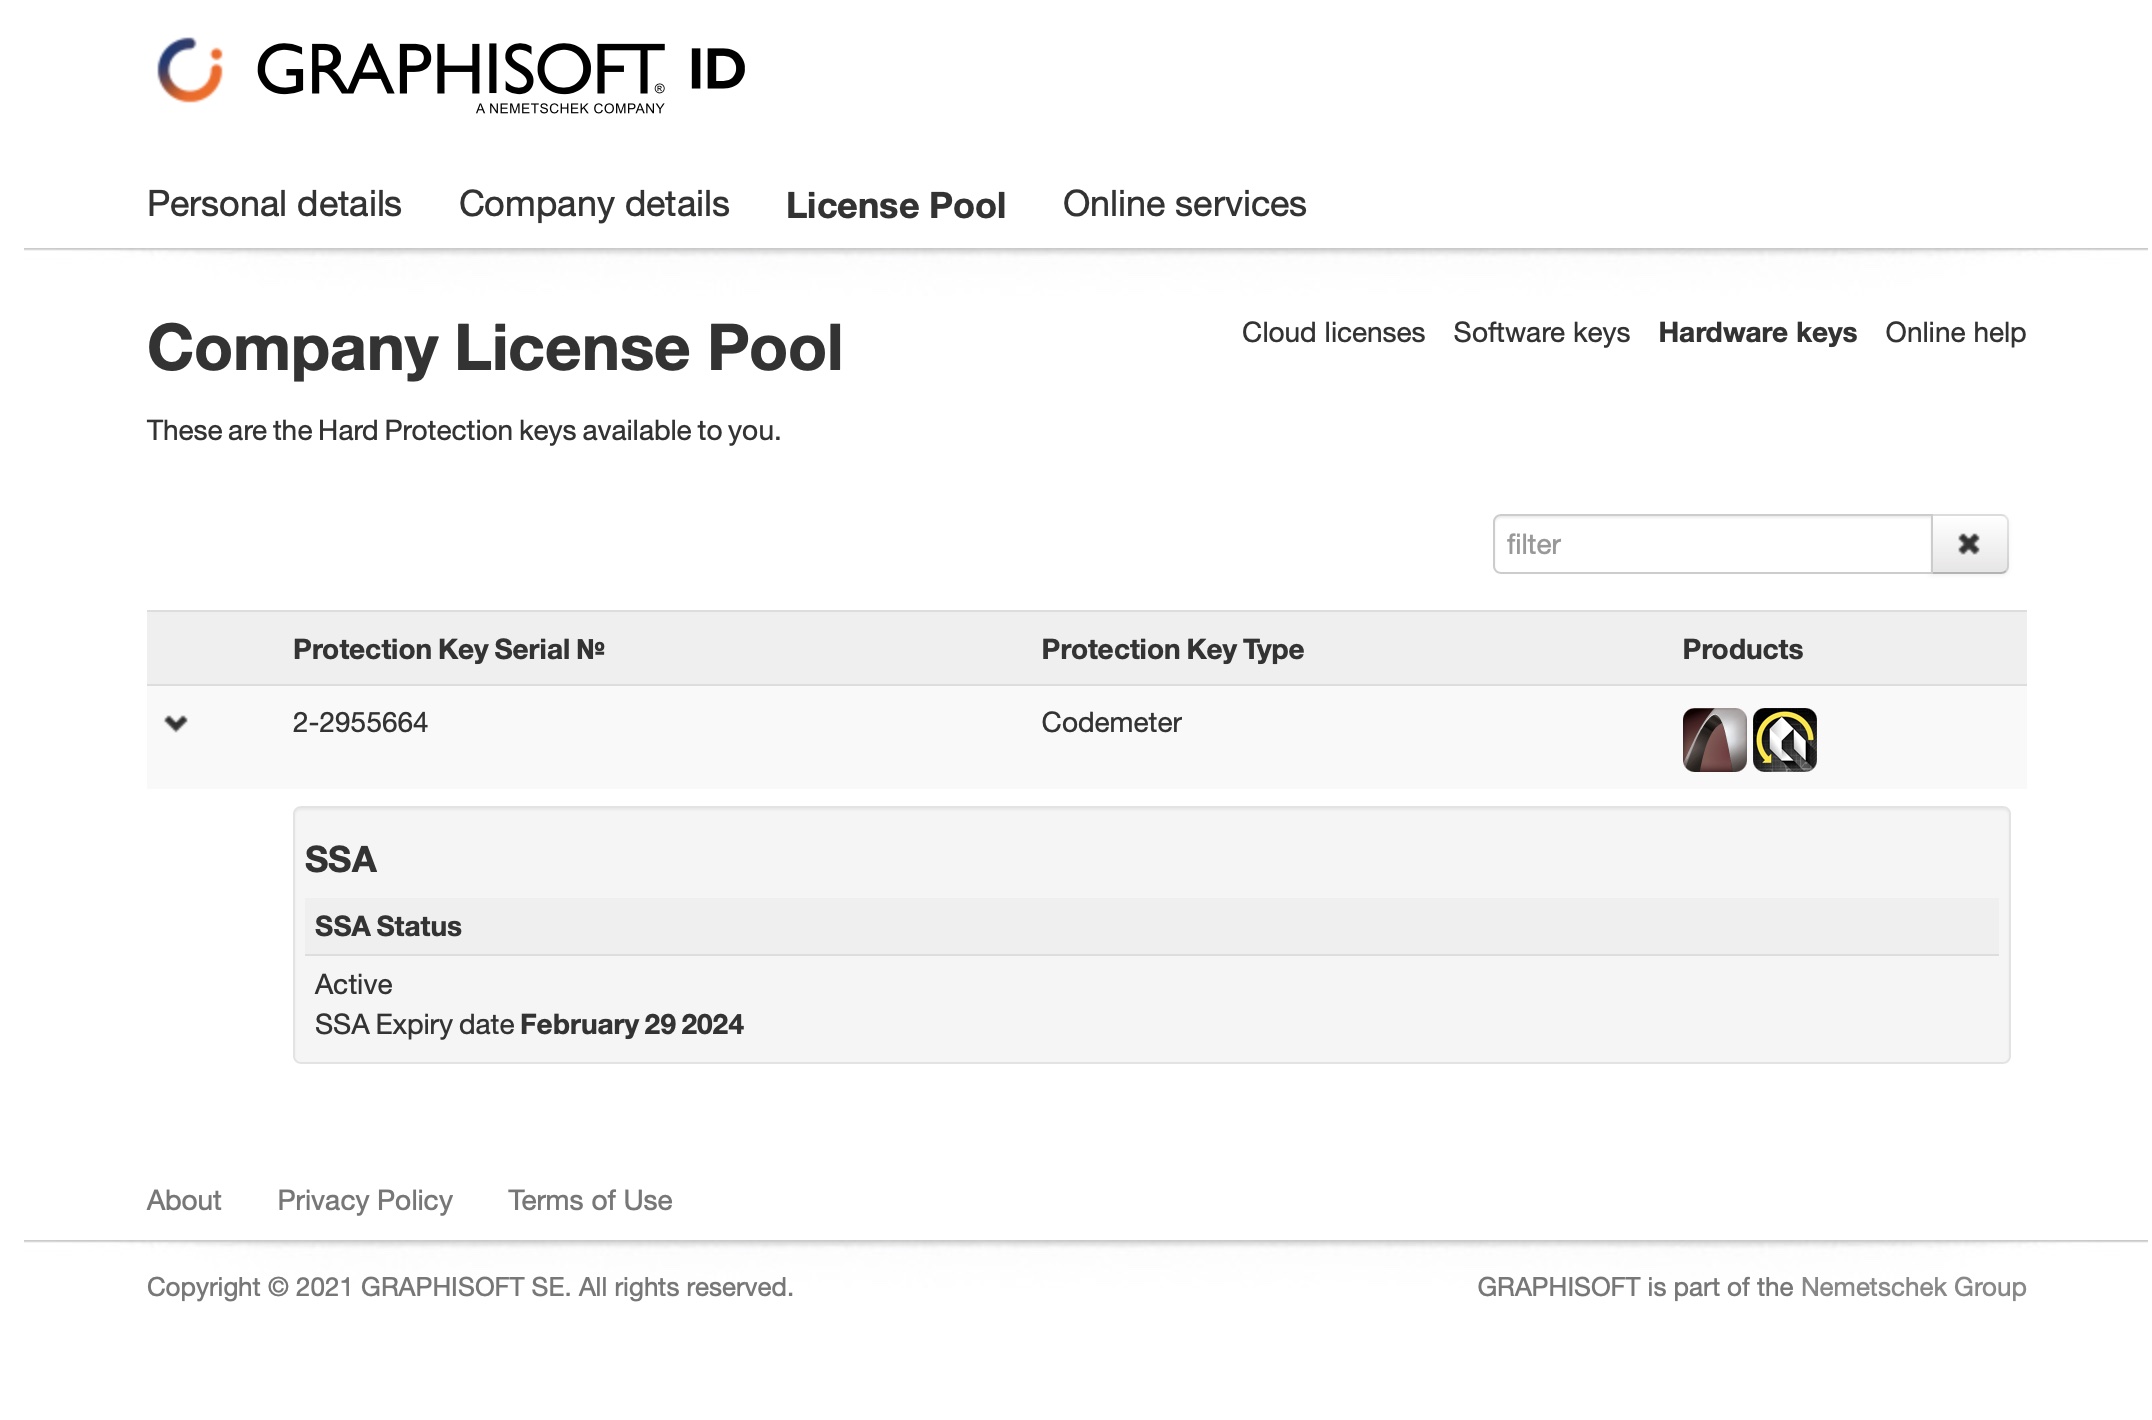Open the Company details tab
This screenshot has height=1420, width=2152.
(594, 204)
